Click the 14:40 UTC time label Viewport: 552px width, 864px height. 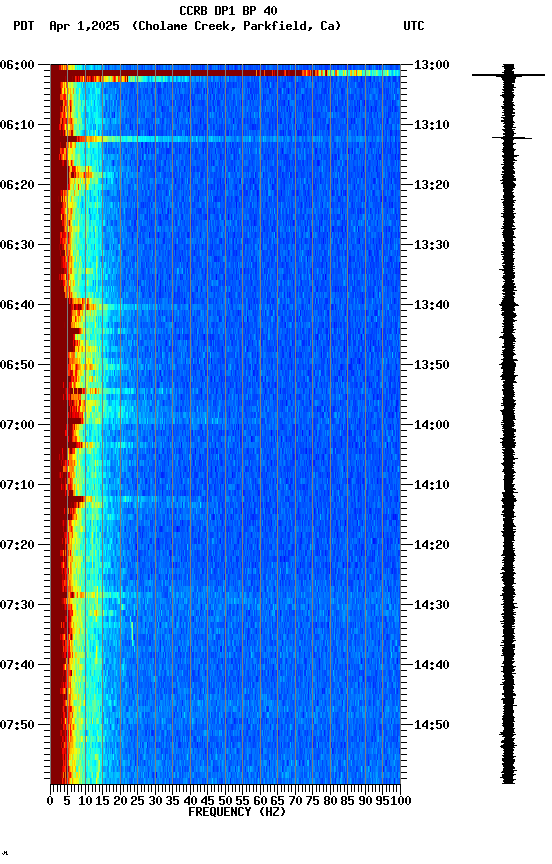tap(432, 665)
